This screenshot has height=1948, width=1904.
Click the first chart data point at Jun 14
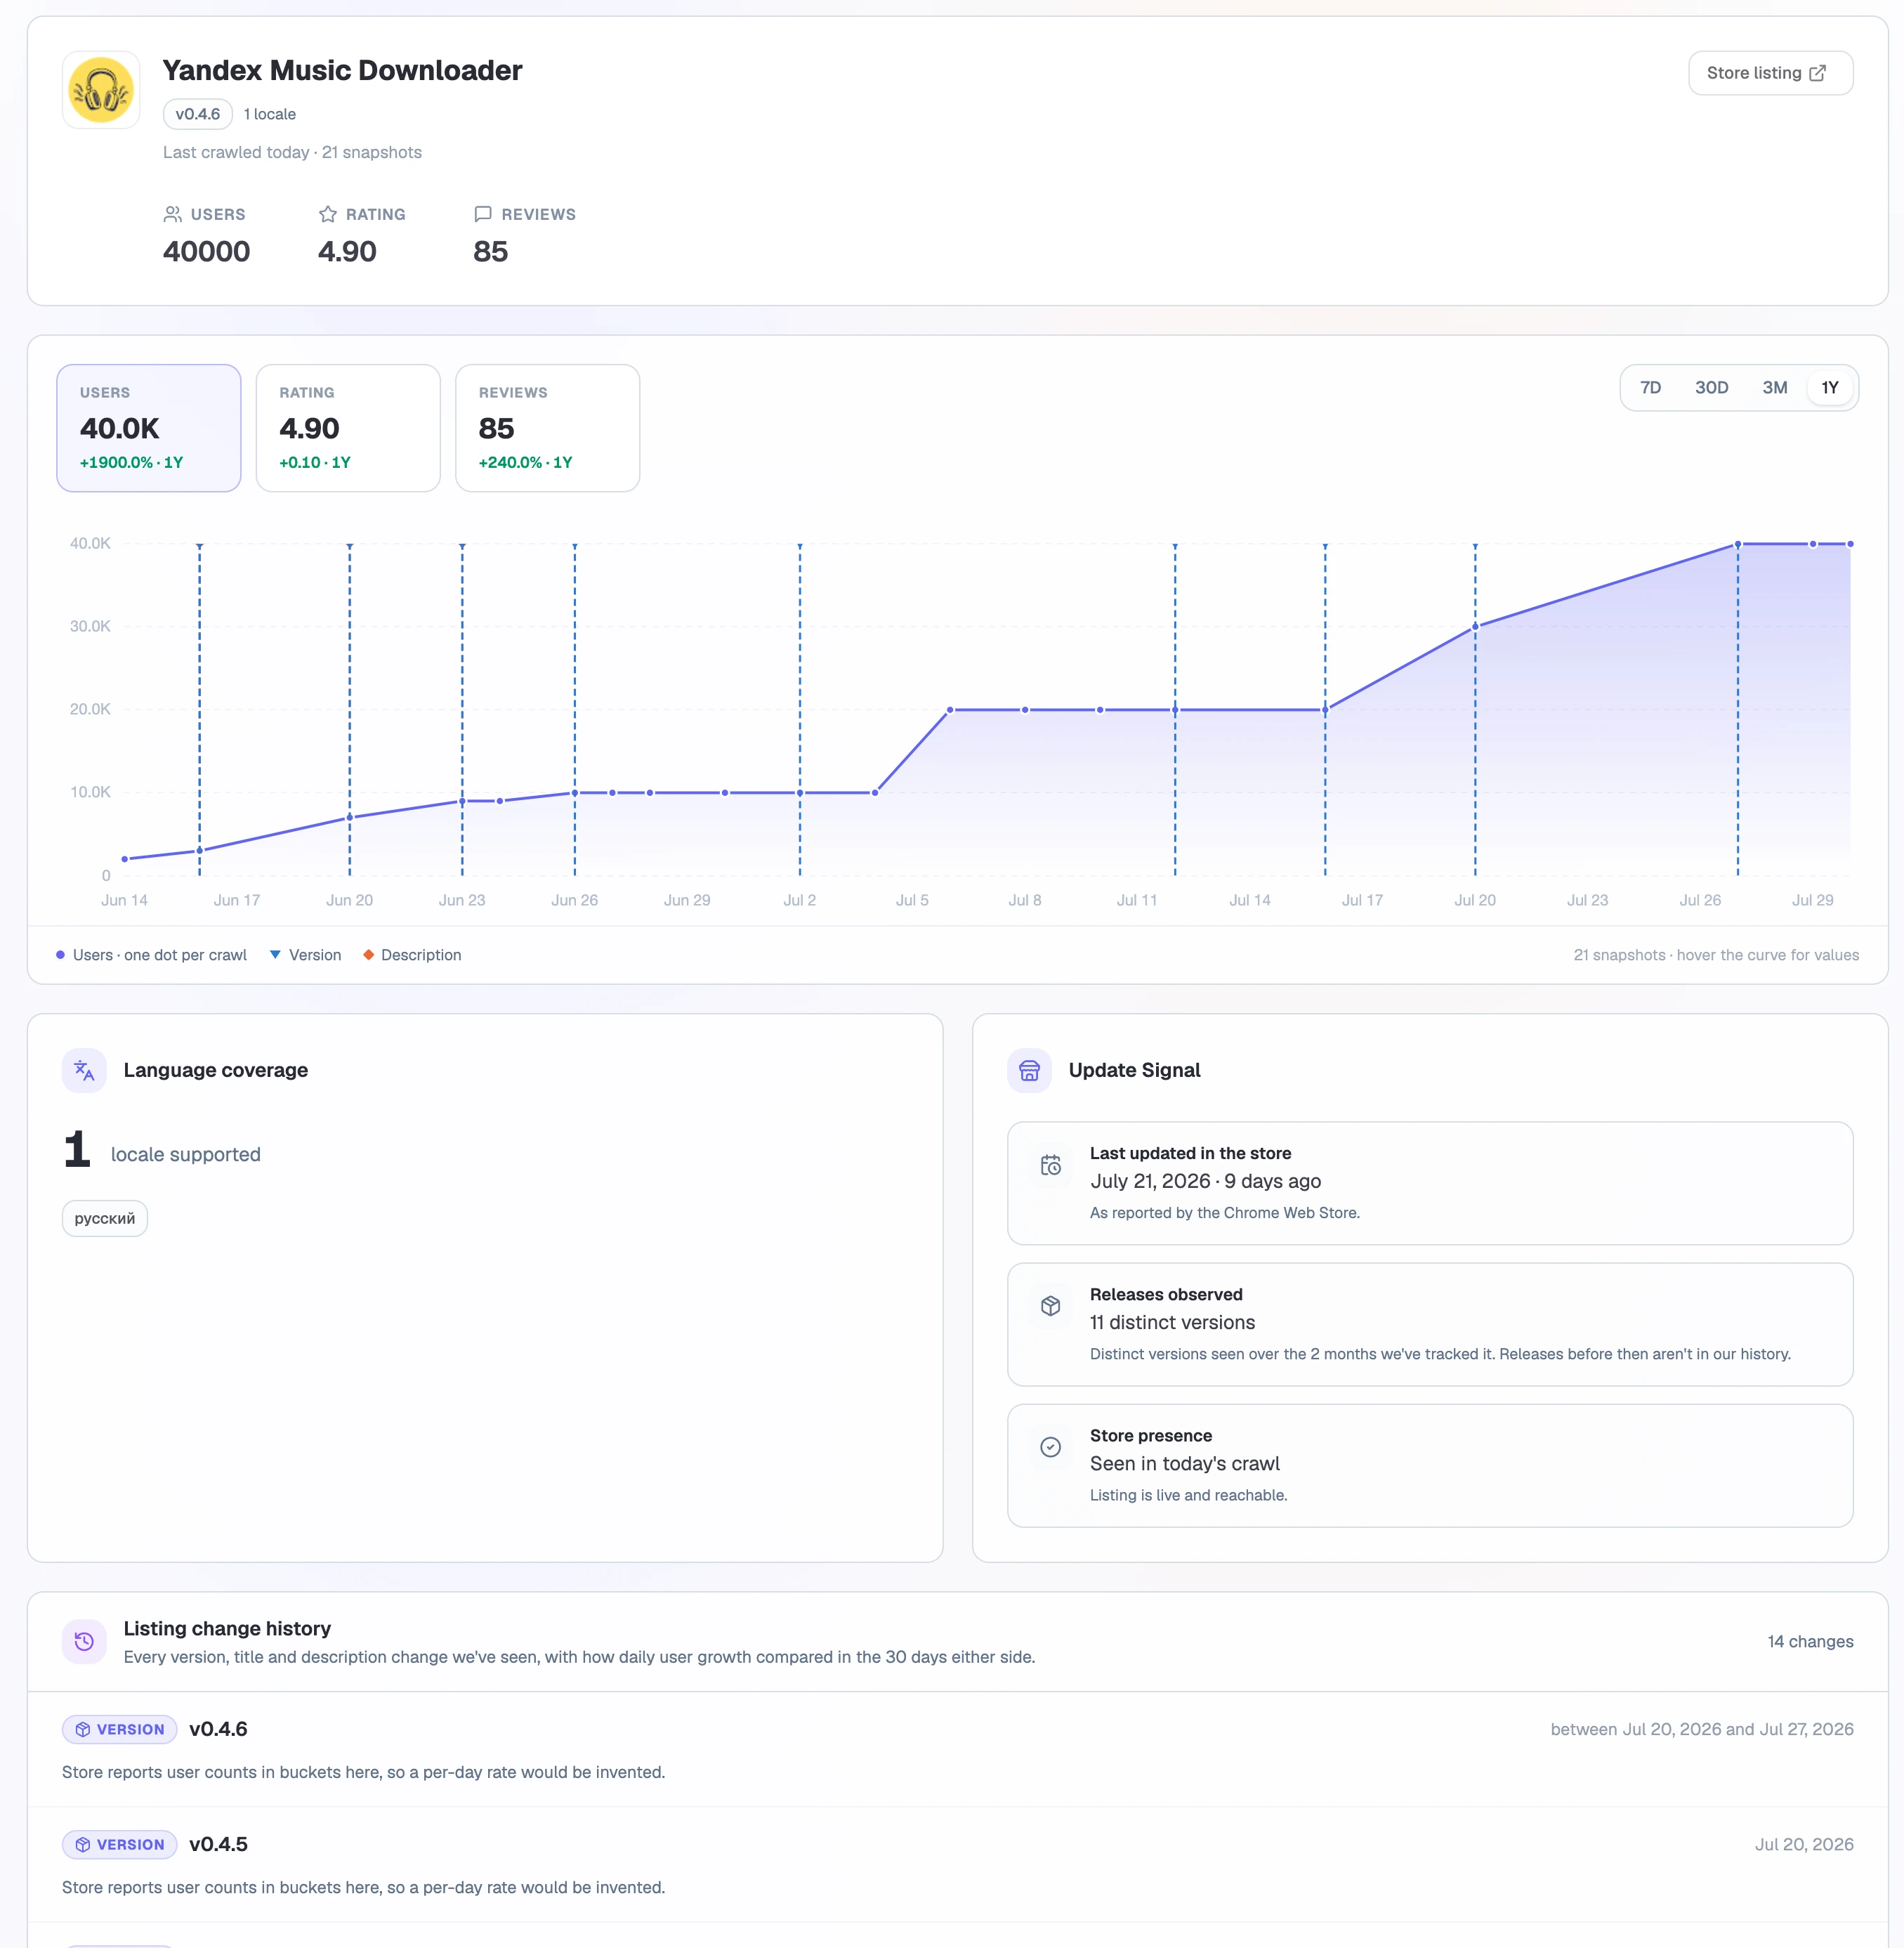[x=125, y=859]
